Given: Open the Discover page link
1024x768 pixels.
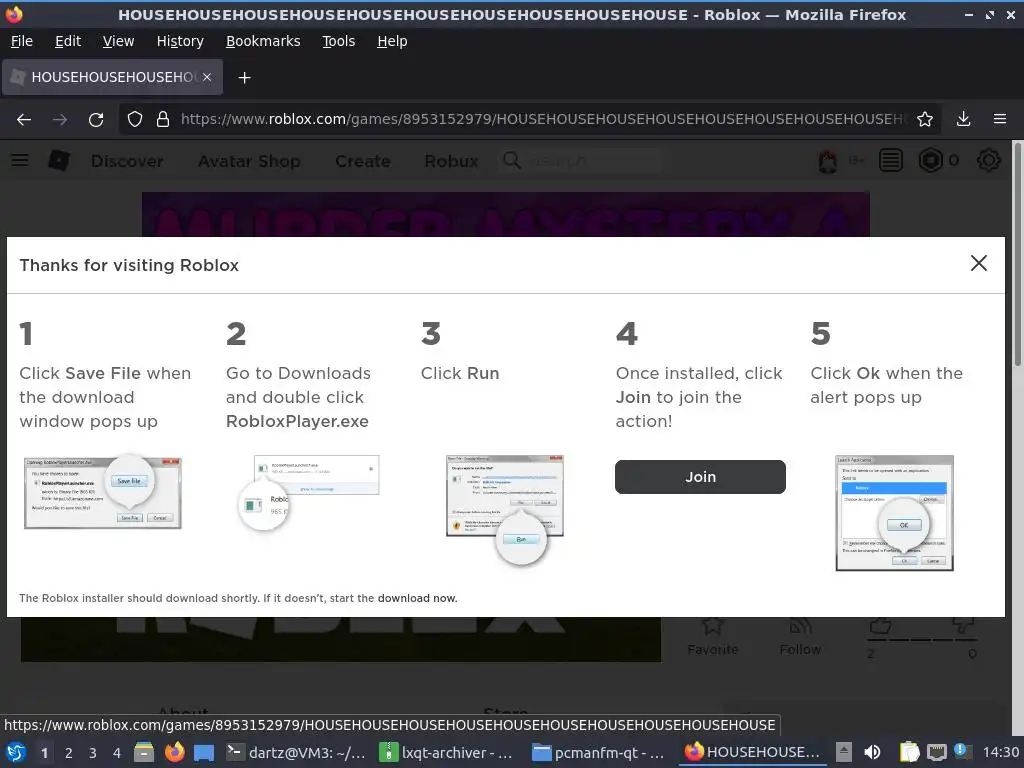Looking at the screenshot, I should coord(127,161).
